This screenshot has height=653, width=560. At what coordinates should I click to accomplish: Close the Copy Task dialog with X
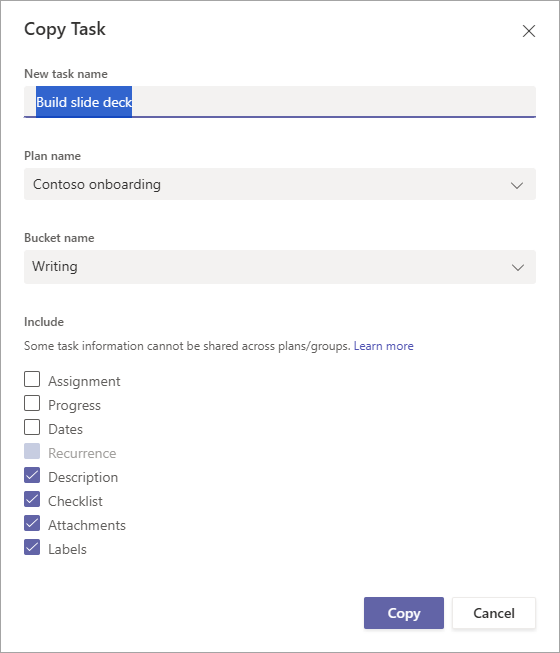(529, 31)
